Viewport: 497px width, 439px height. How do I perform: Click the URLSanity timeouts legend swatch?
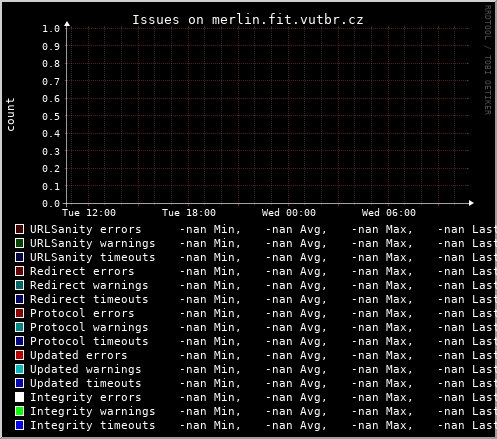click(x=20, y=257)
